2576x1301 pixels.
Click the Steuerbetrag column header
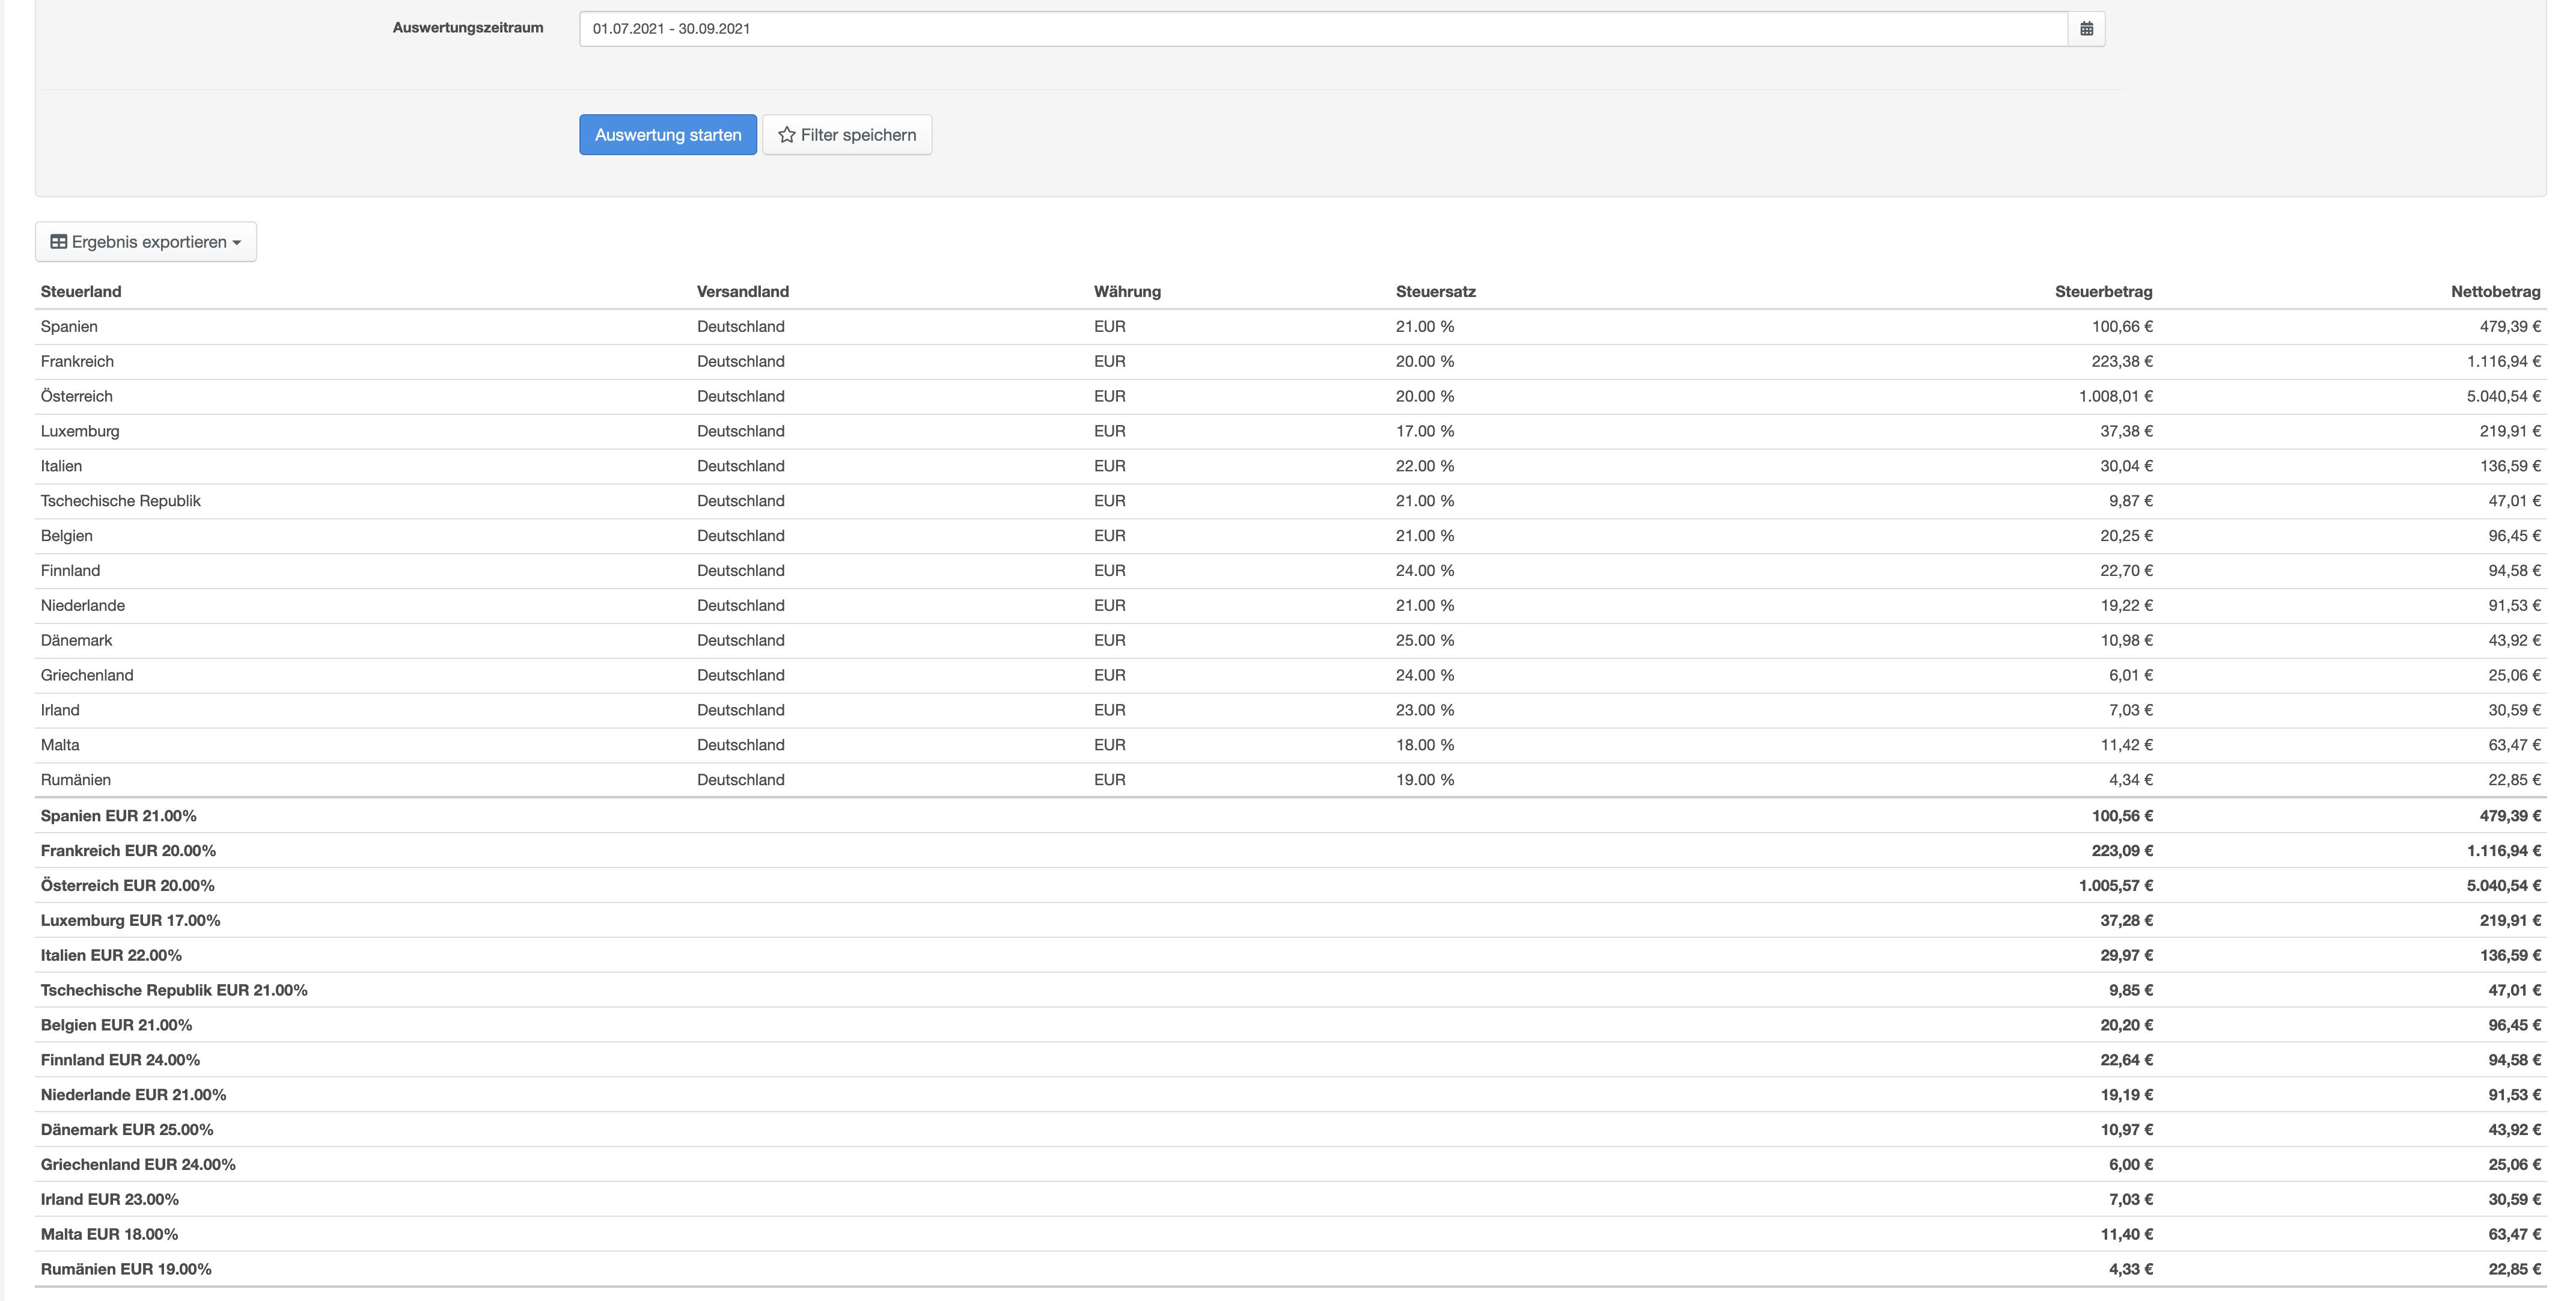[2103, 292]
